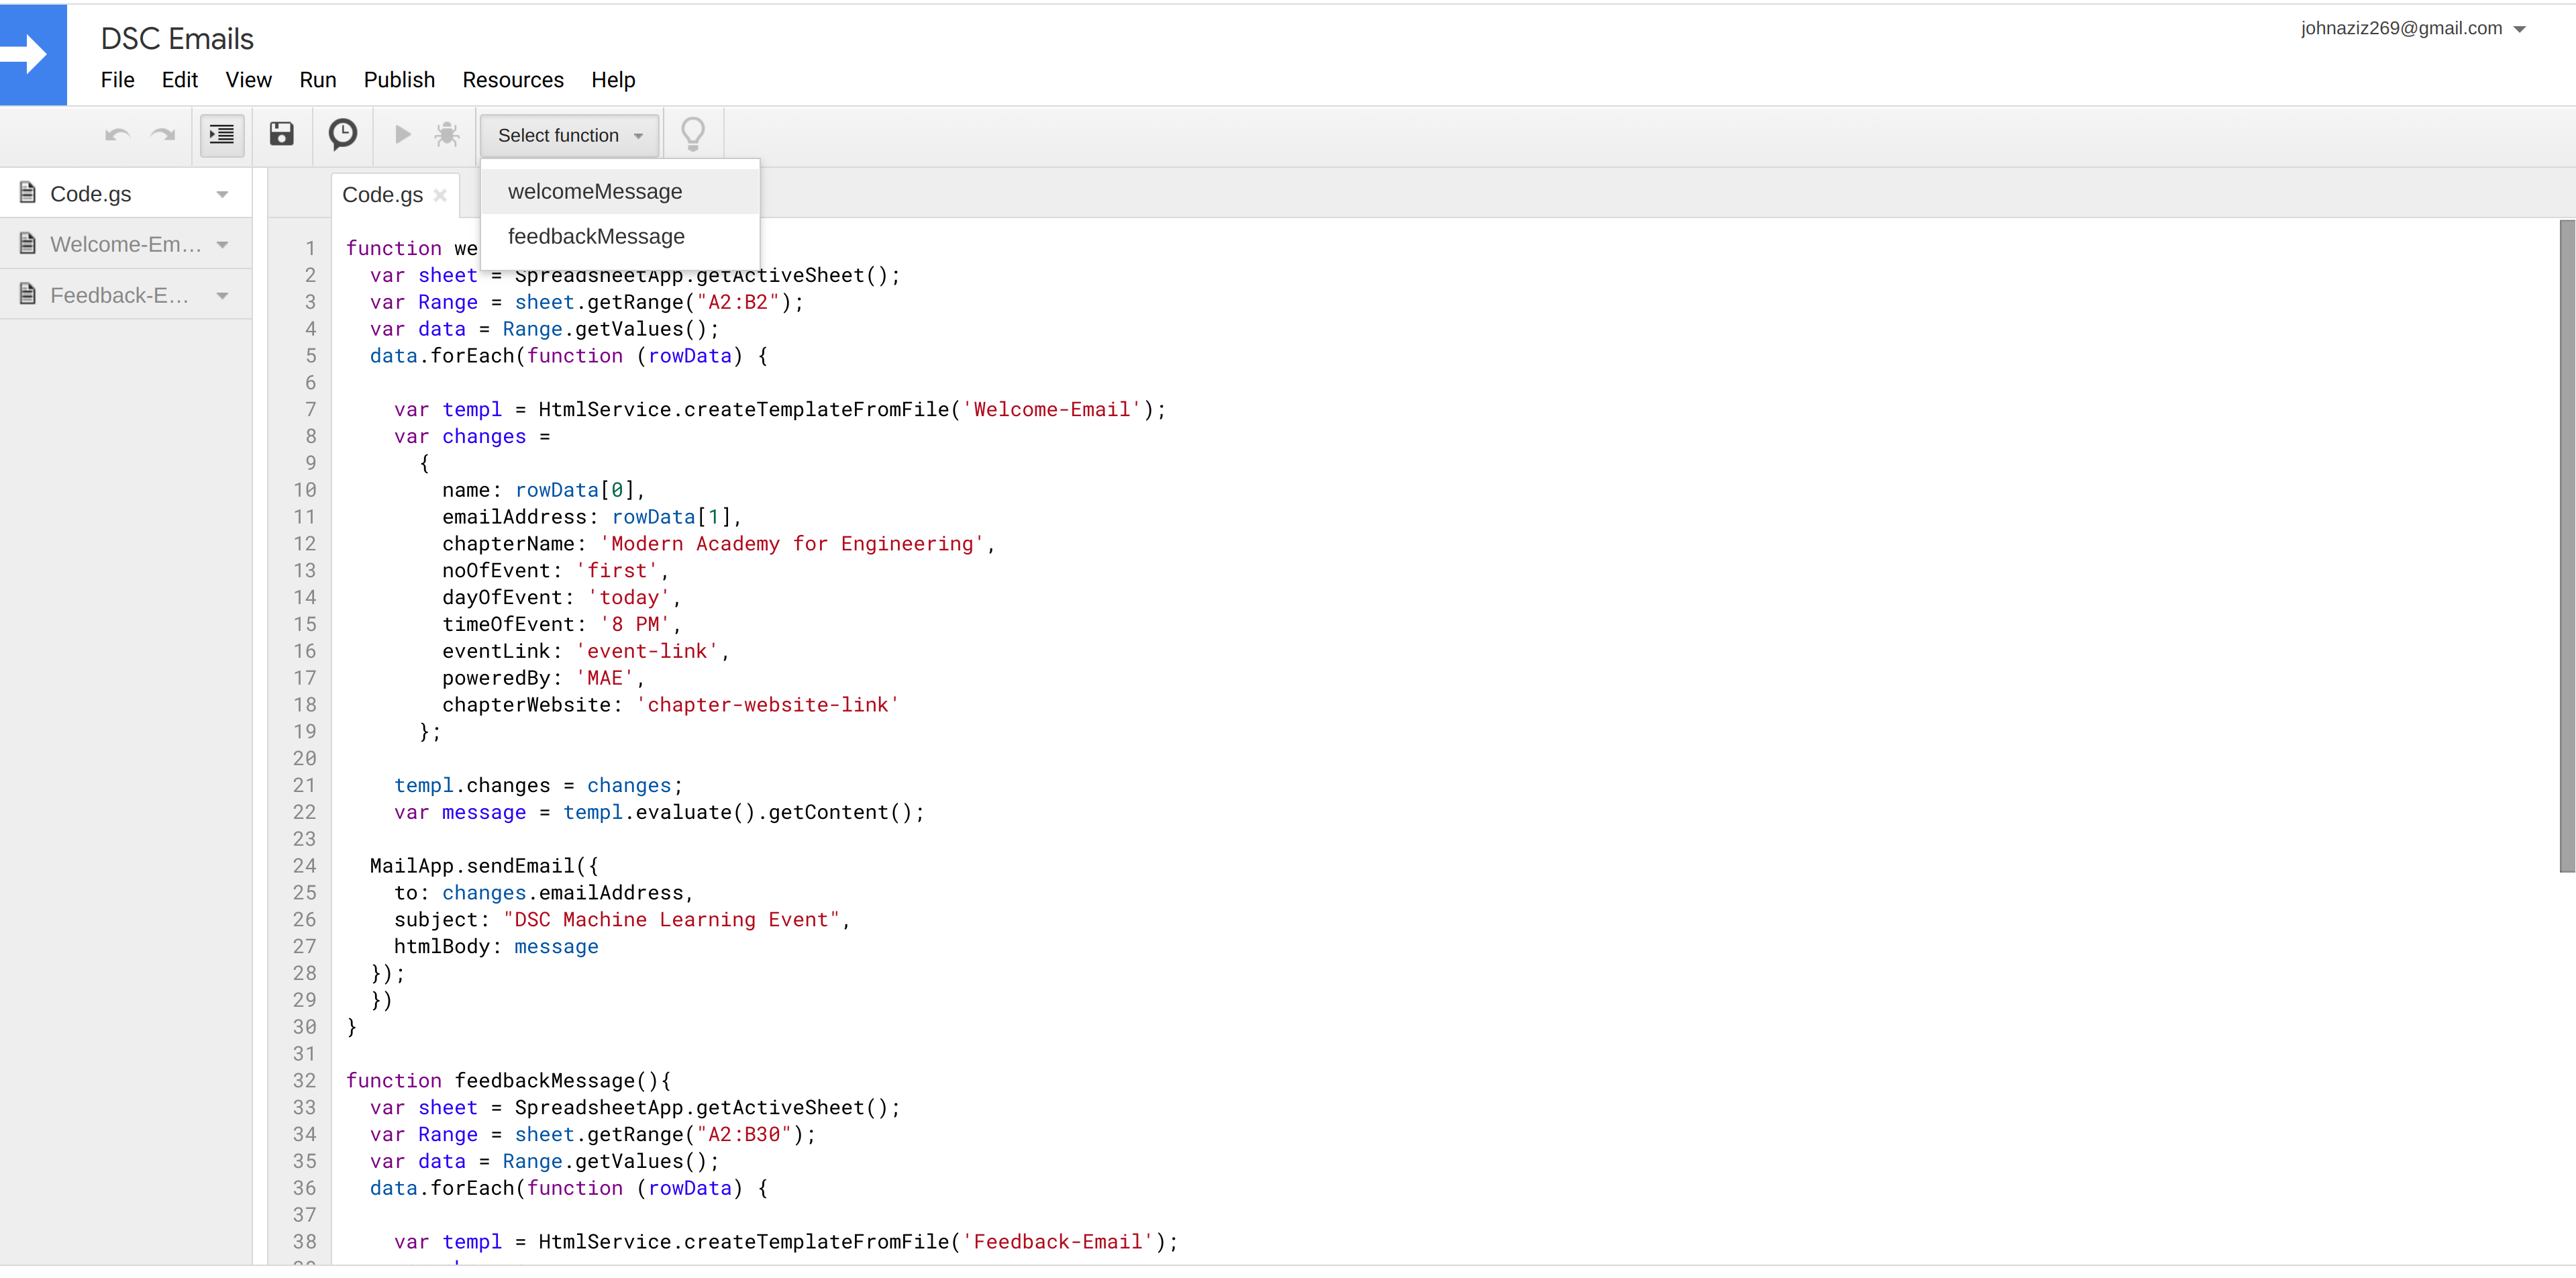Click the Redo icon
The height and width of the screenshot is (1278, 2576).
coord(162,136)
